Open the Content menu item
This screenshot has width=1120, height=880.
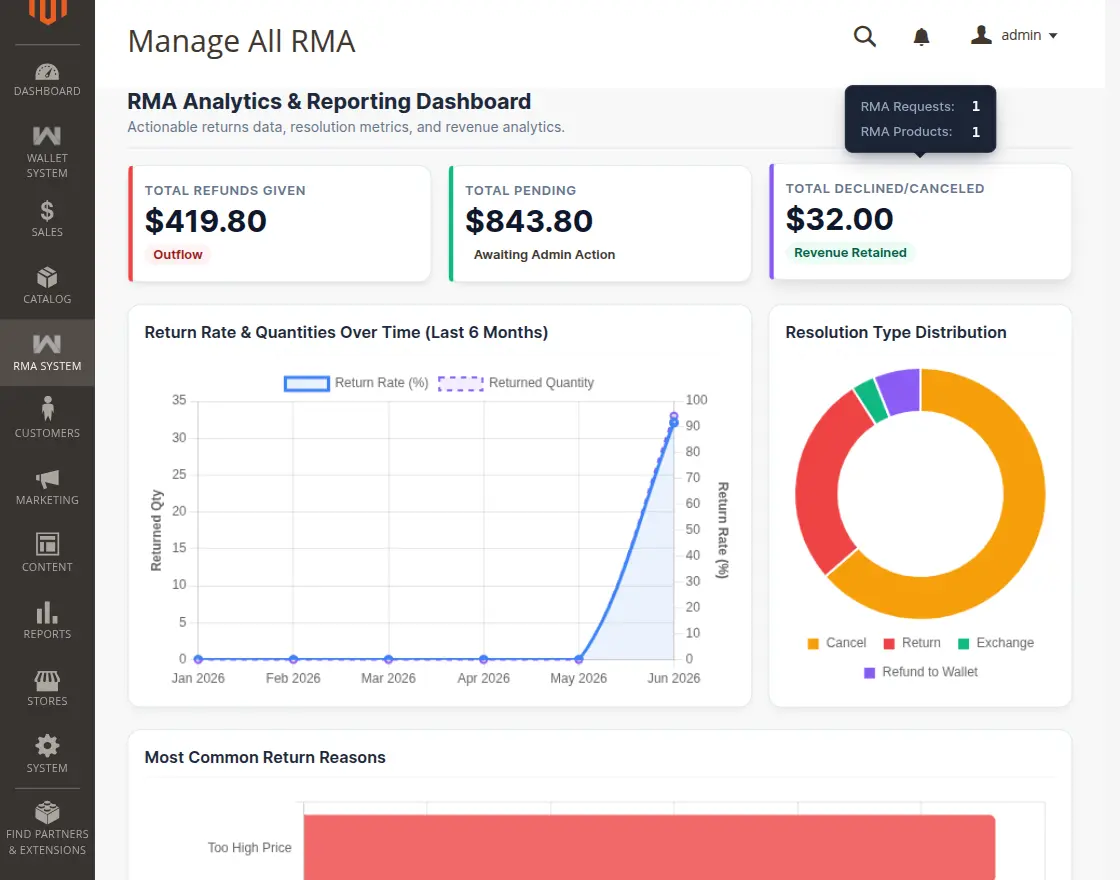tap(47, 553)
